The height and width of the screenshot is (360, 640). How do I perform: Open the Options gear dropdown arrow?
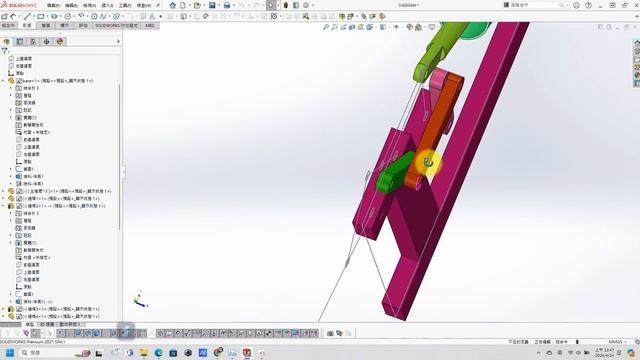313,5
